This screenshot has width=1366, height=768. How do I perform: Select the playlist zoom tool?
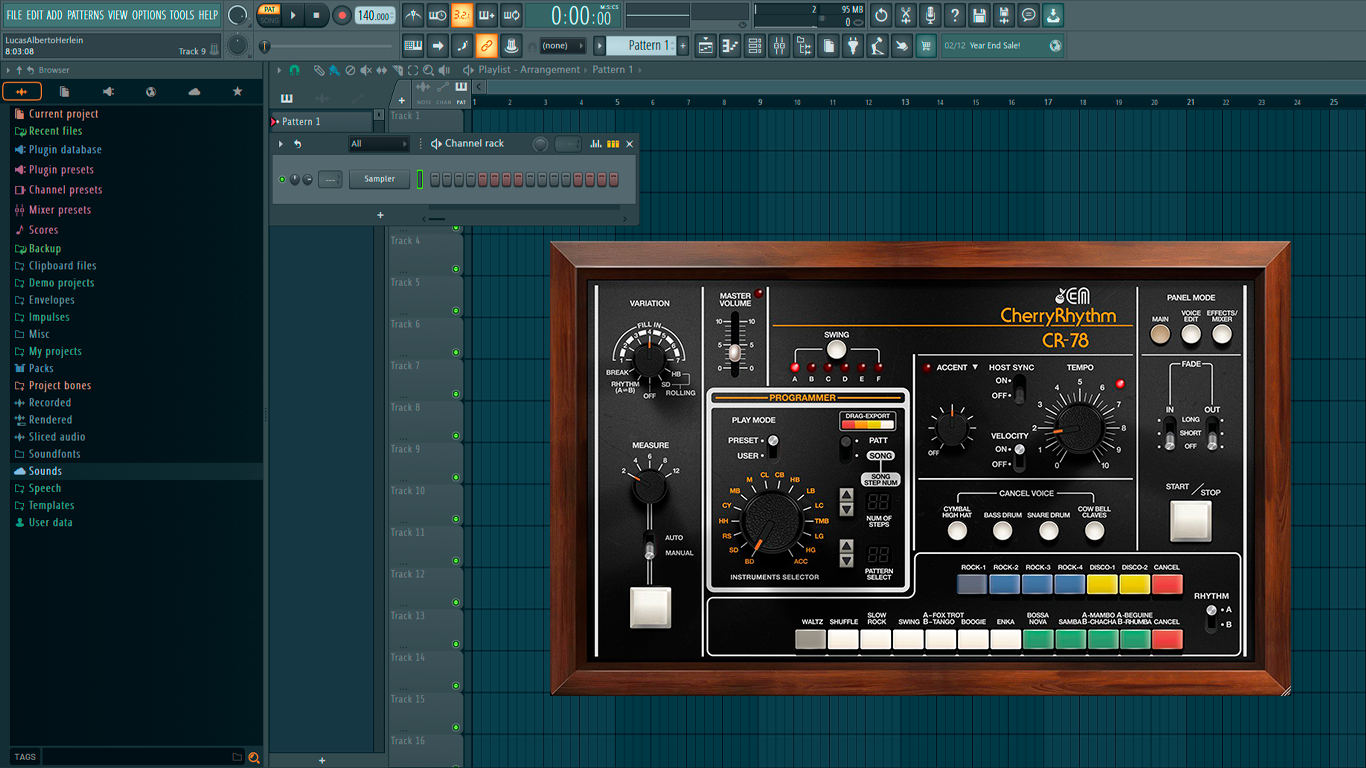coord(428,70)
